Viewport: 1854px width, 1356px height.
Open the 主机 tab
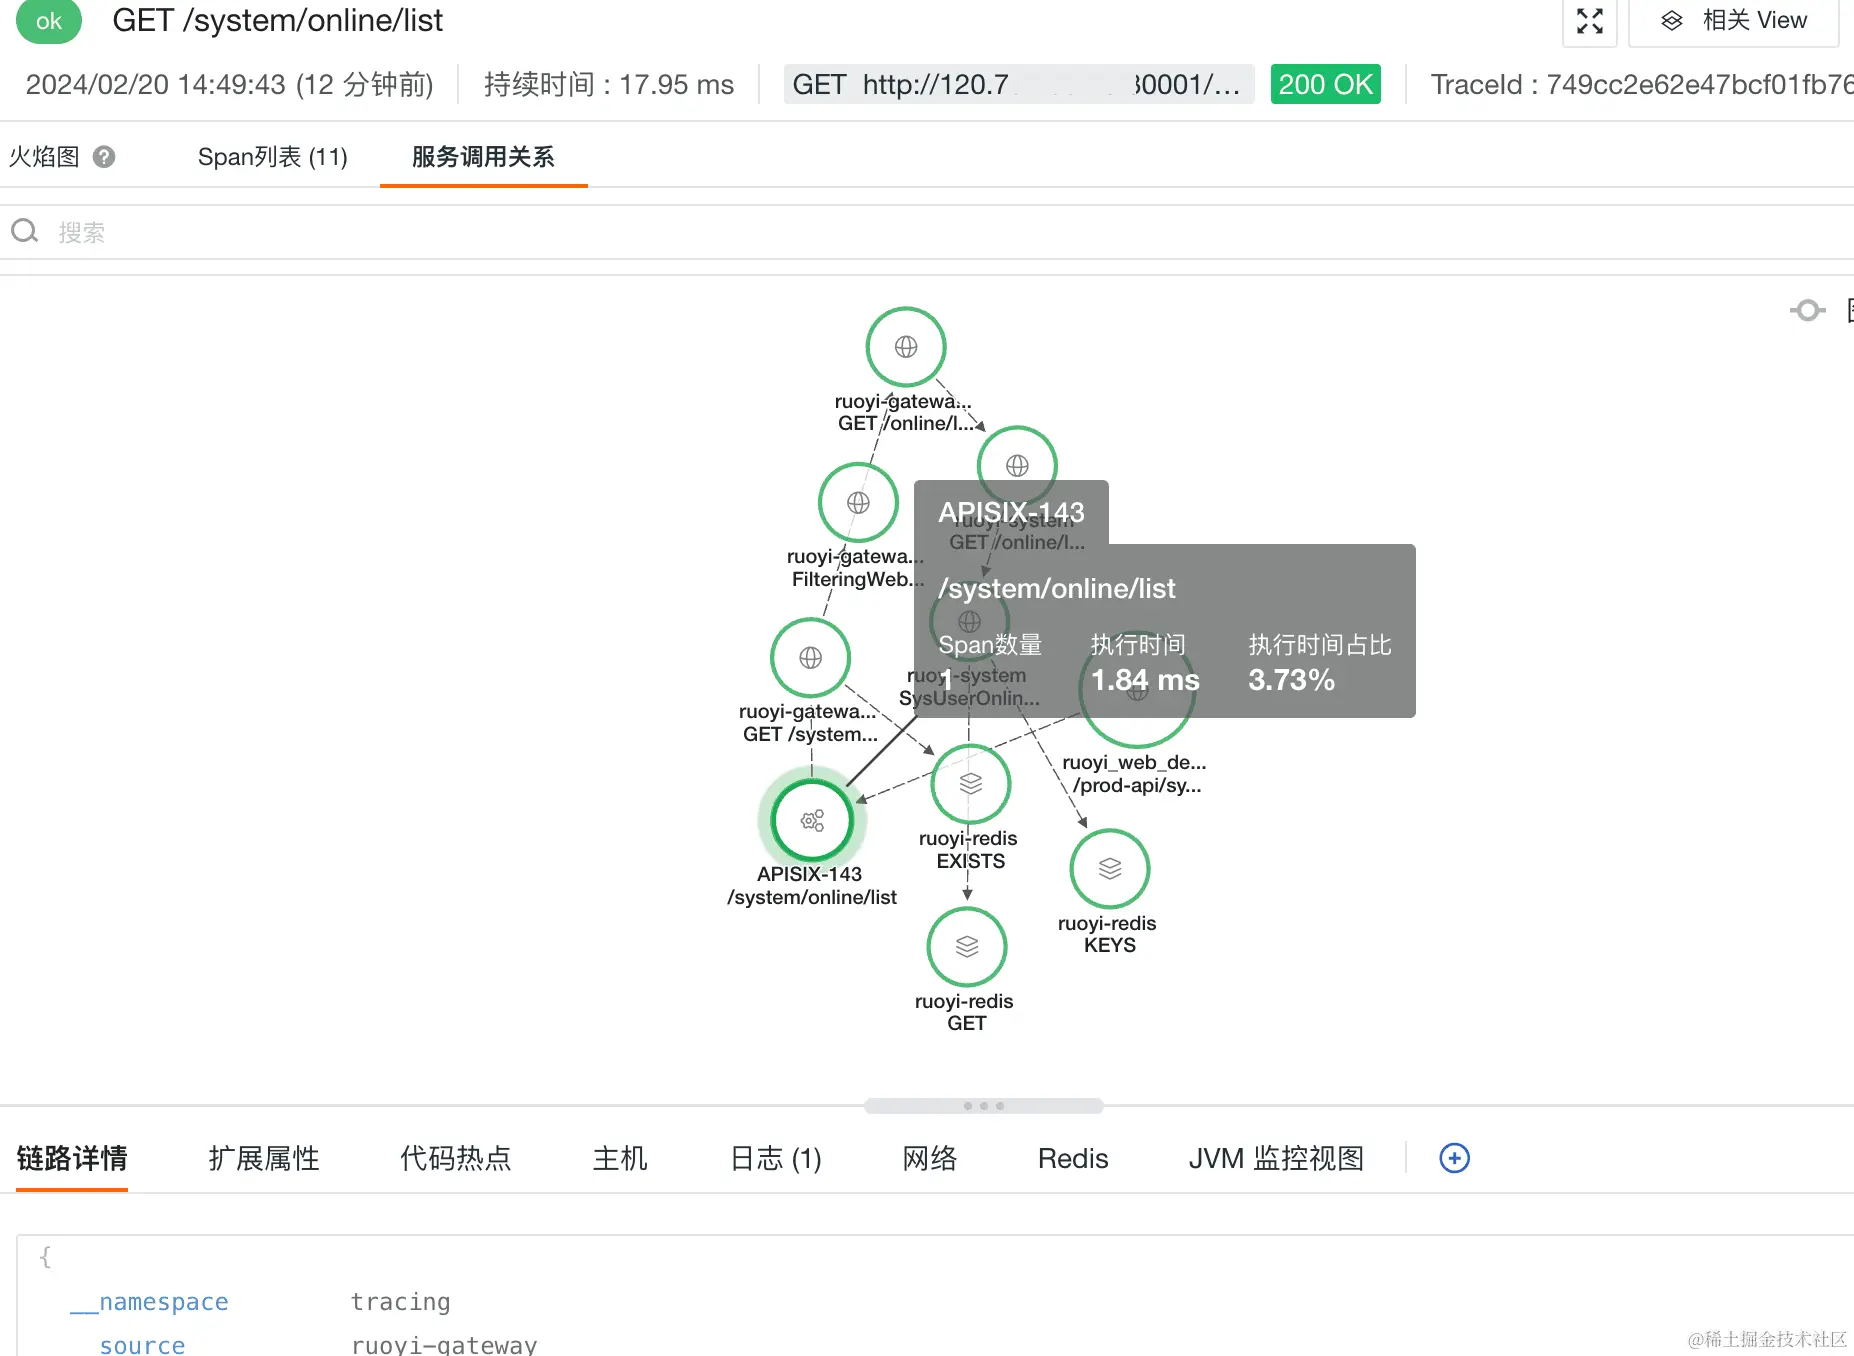(620, 1158)
